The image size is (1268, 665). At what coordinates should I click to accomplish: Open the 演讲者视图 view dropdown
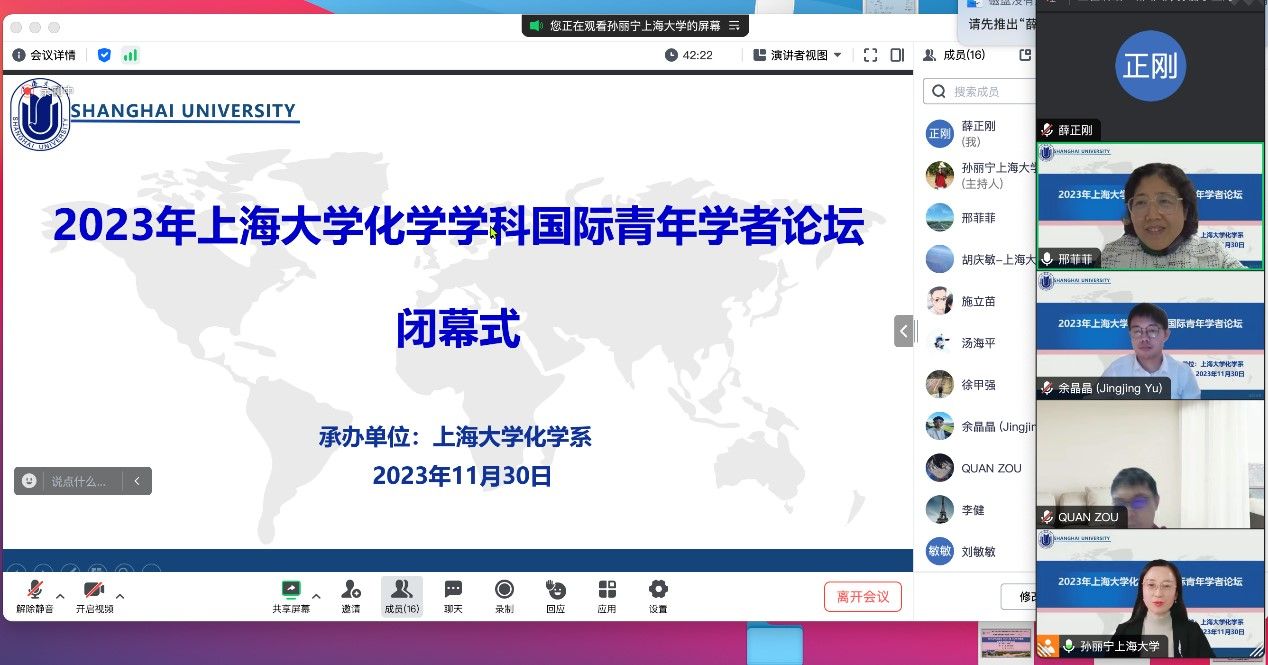pyautogui.click(x=798, y=55)
